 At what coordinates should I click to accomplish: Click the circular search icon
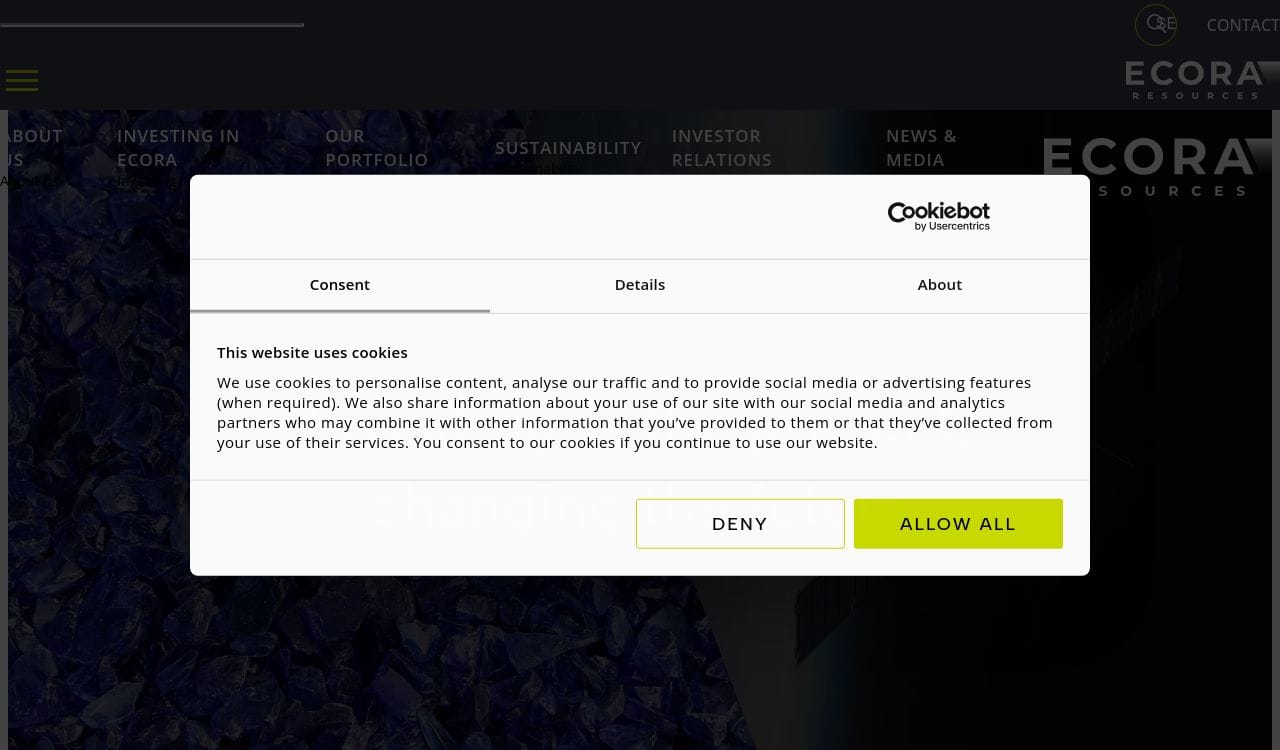[x=1155, y=24]
